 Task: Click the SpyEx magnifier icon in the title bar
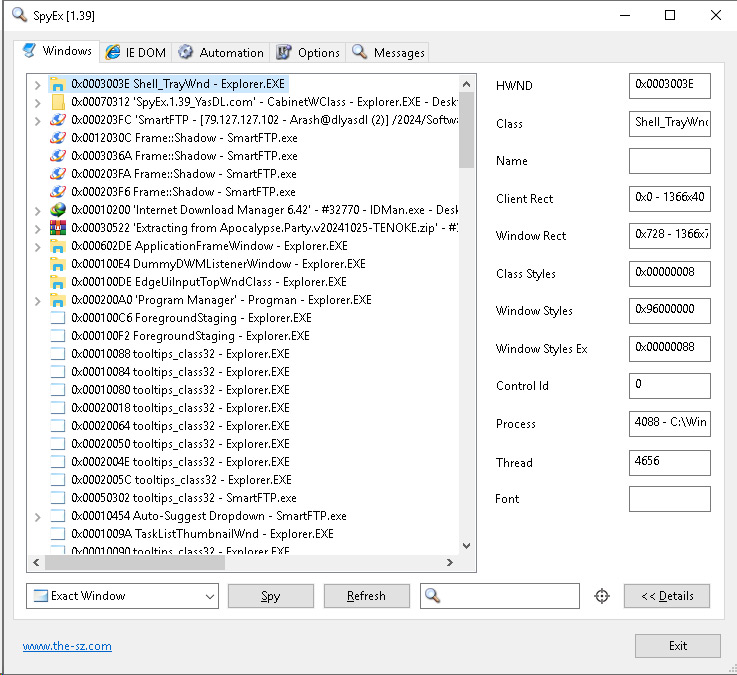click(19, 15)
